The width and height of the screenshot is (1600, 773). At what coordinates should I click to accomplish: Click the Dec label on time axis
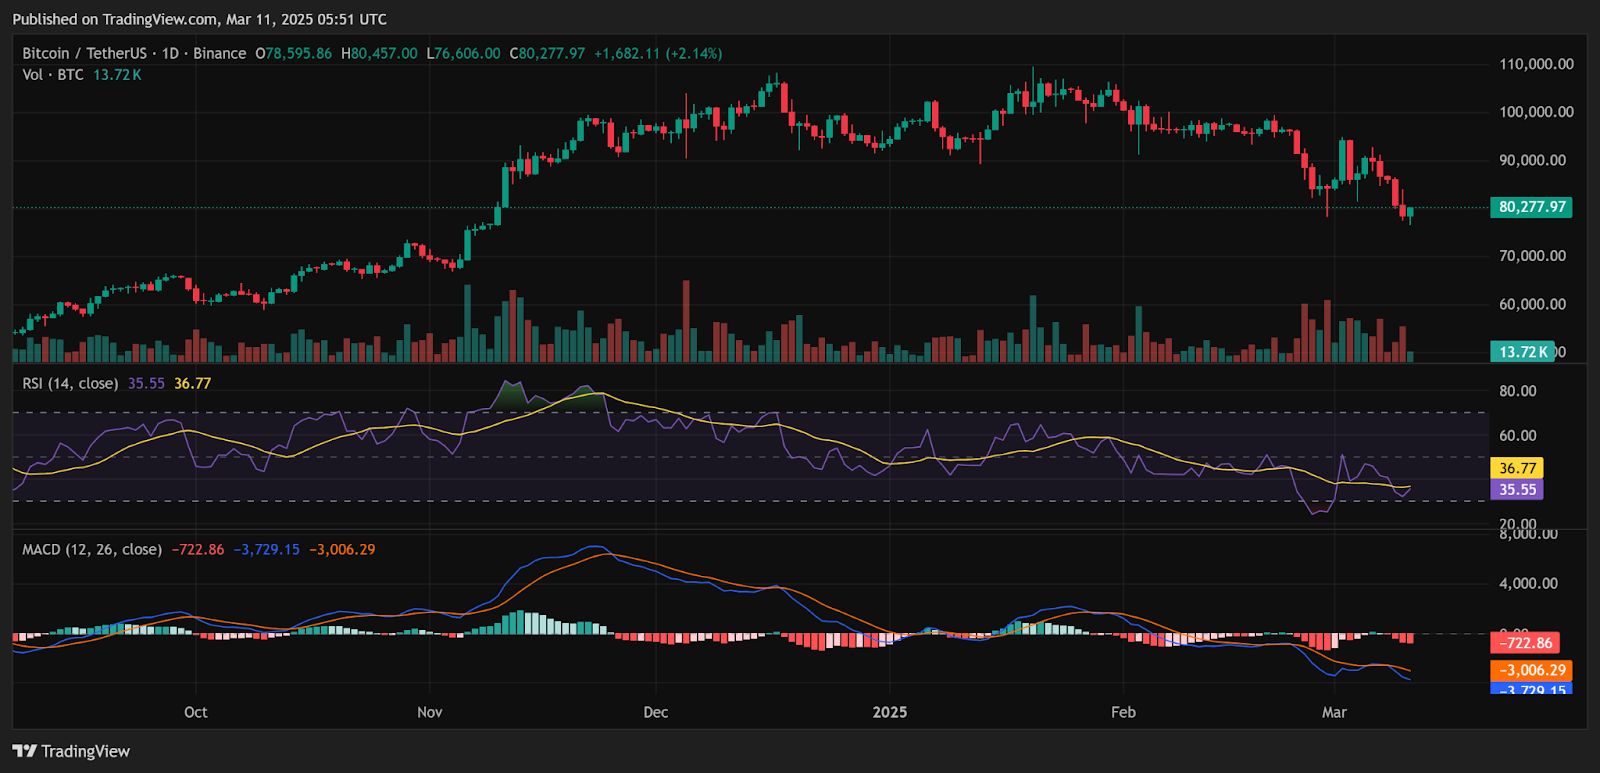[655, 712]
